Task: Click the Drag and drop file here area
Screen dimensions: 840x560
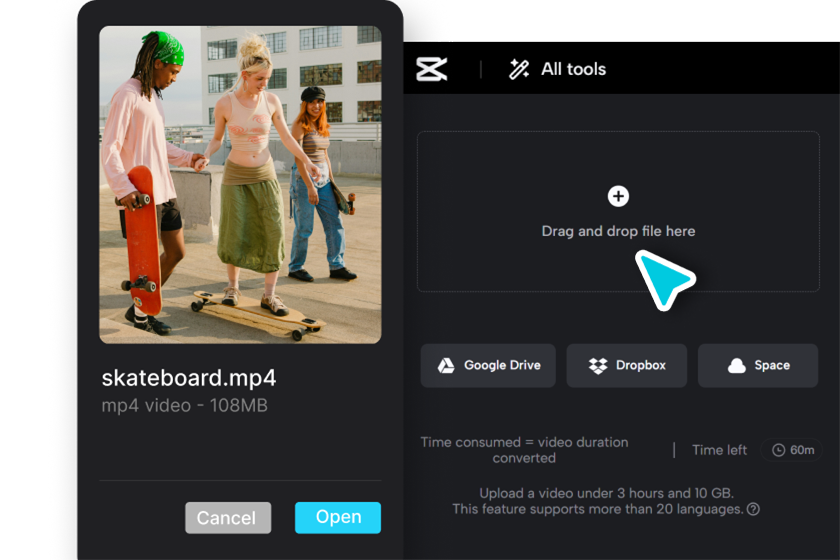Action: click(x=618, y=211)
